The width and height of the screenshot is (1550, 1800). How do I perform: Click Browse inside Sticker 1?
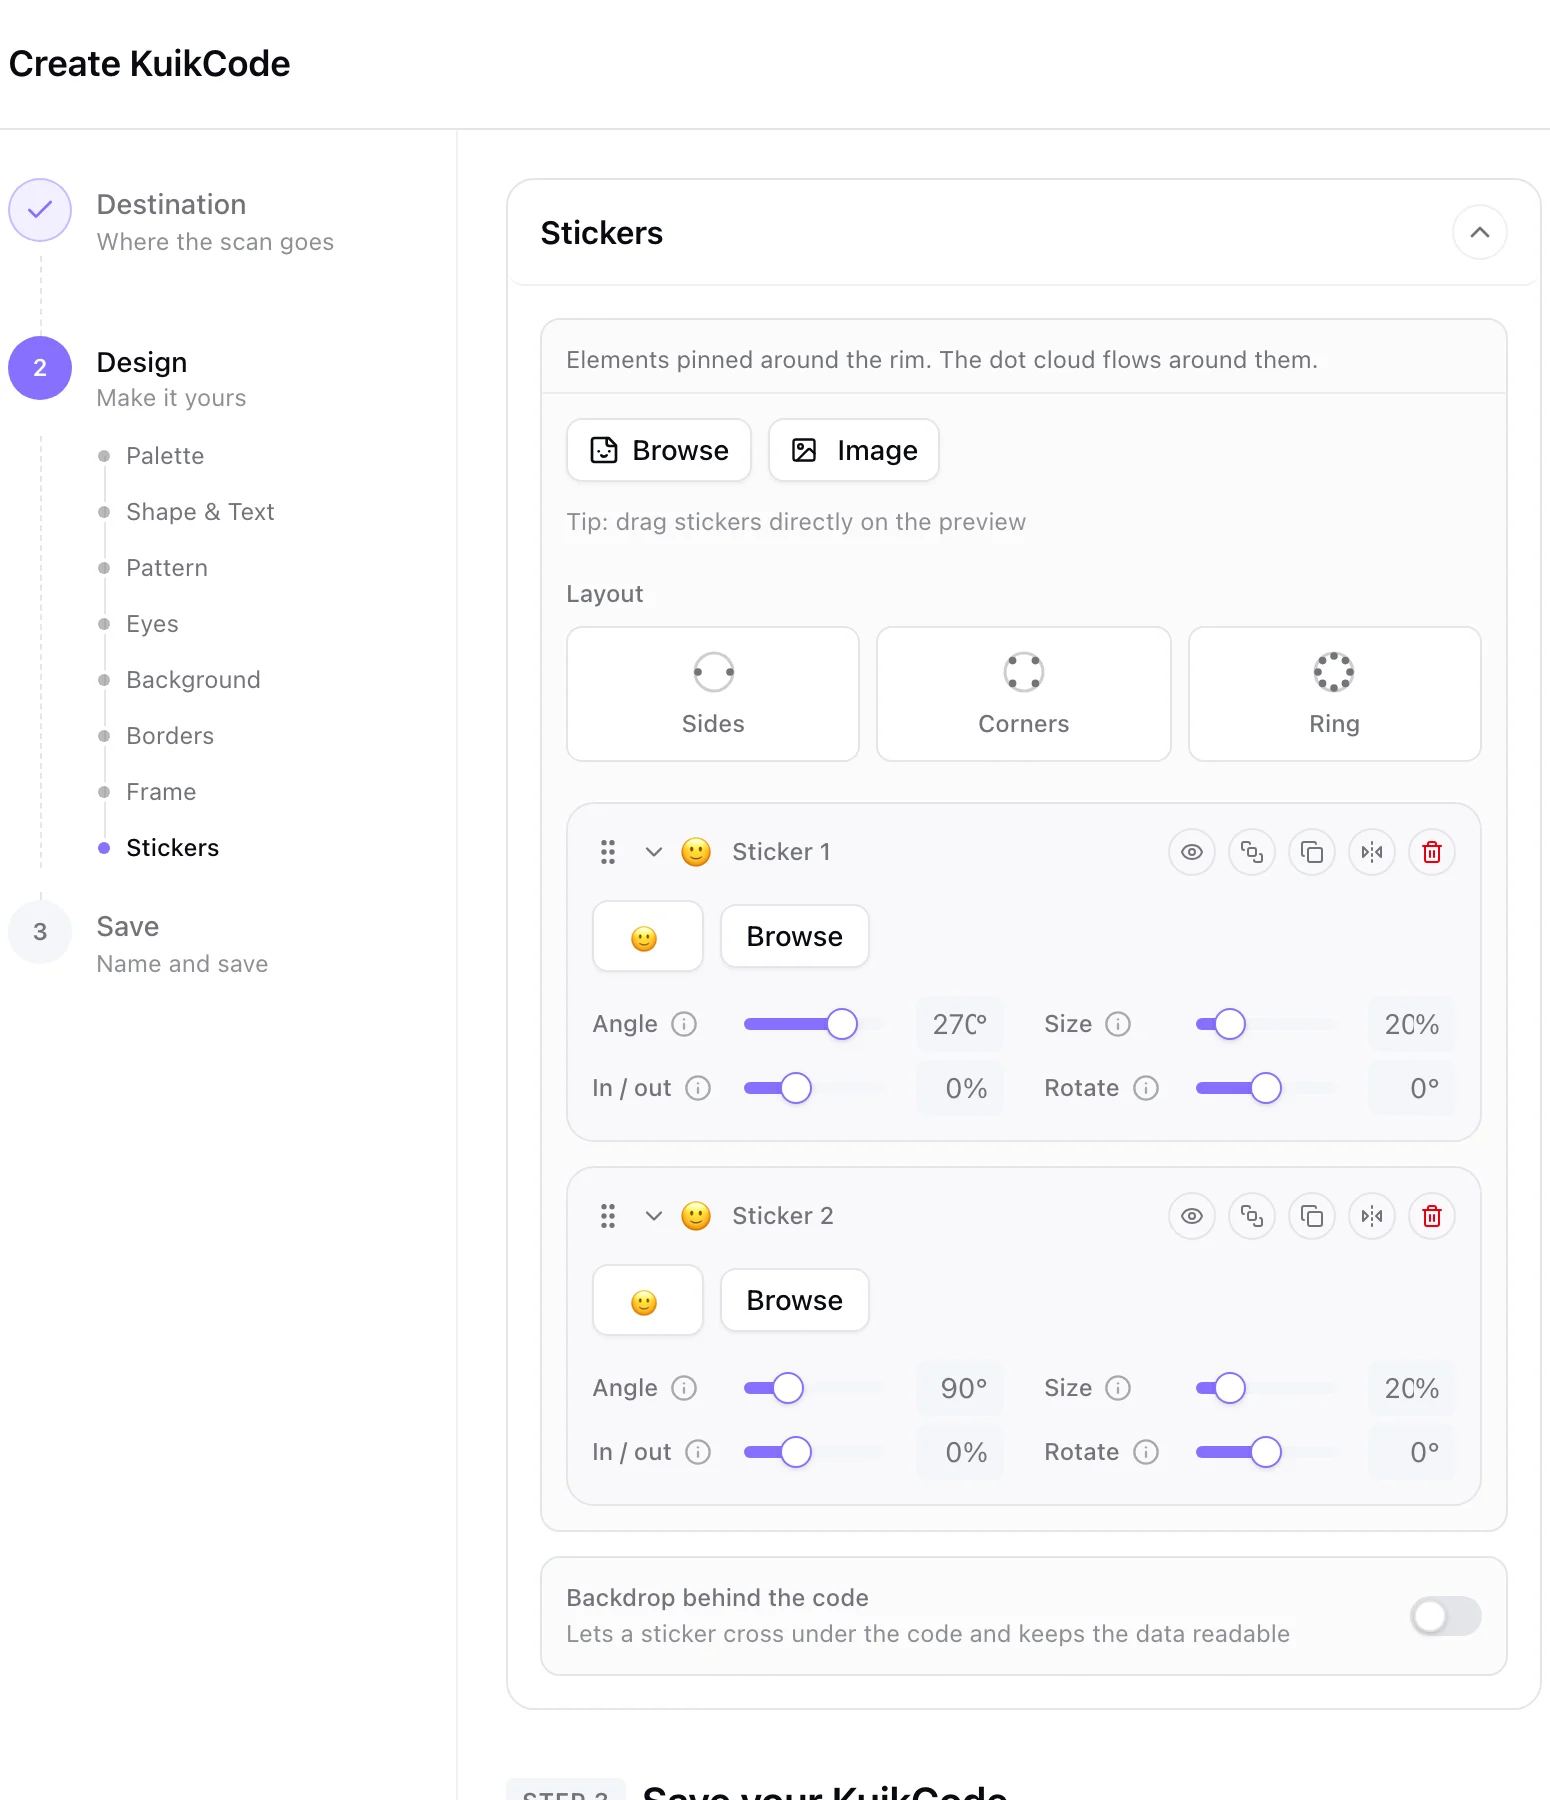(795, 936)
